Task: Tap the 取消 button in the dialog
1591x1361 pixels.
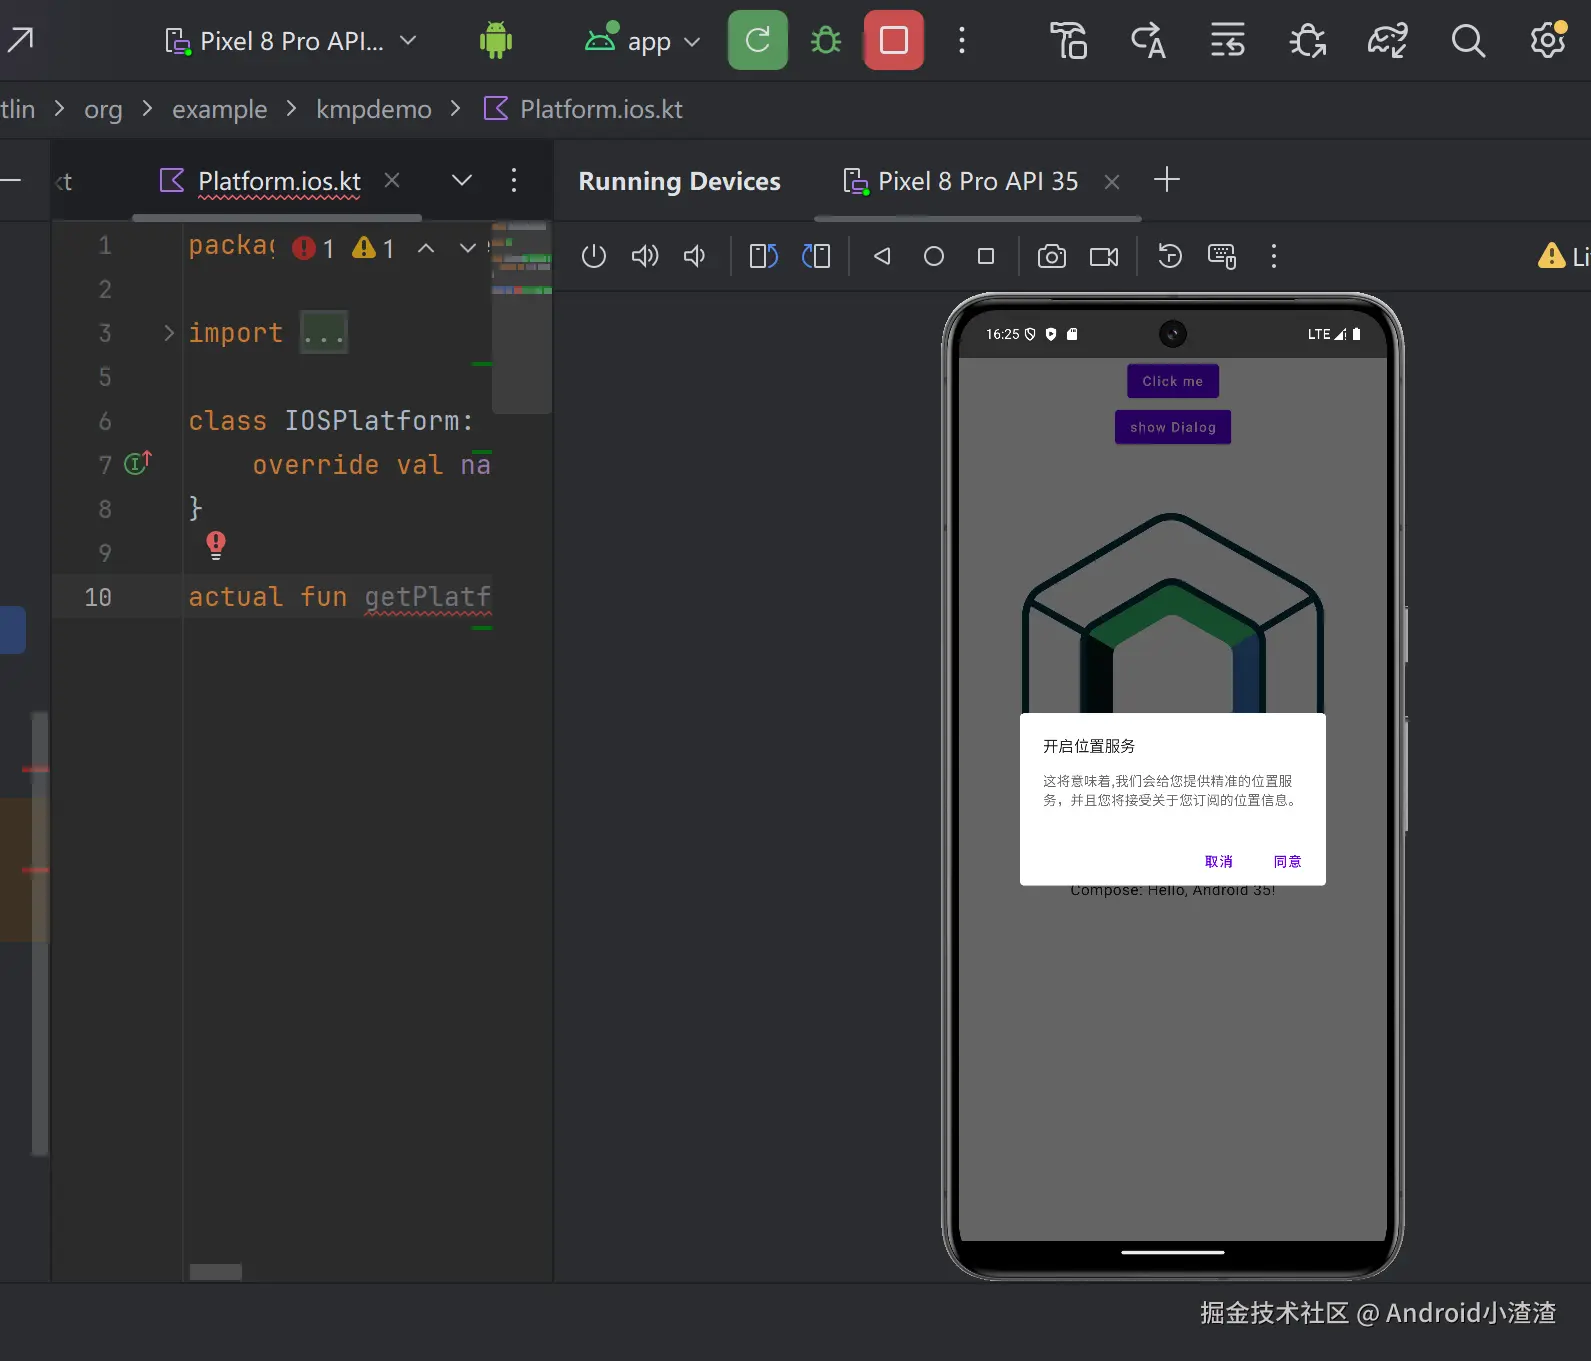Action: (x=1218, y=861)
